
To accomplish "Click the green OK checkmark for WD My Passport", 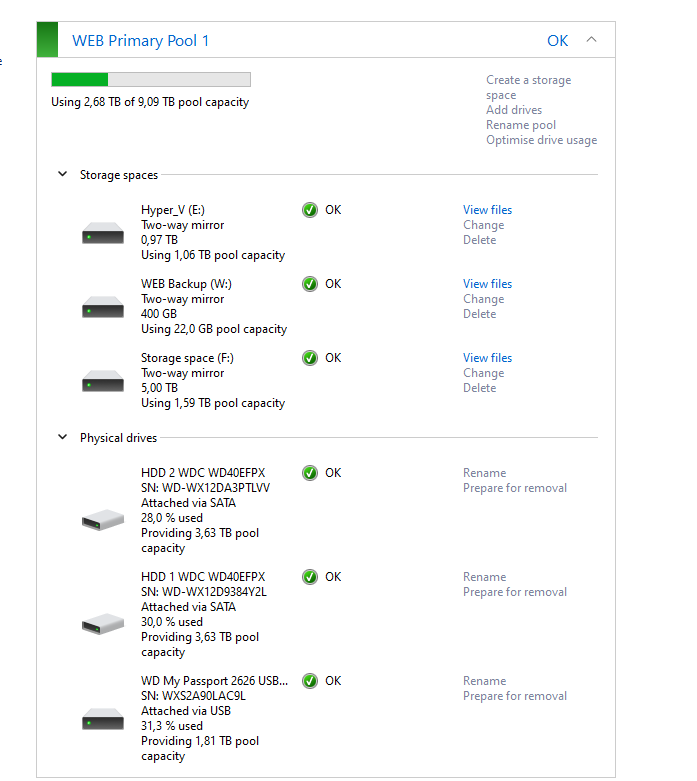I will [x=310, y=681].
